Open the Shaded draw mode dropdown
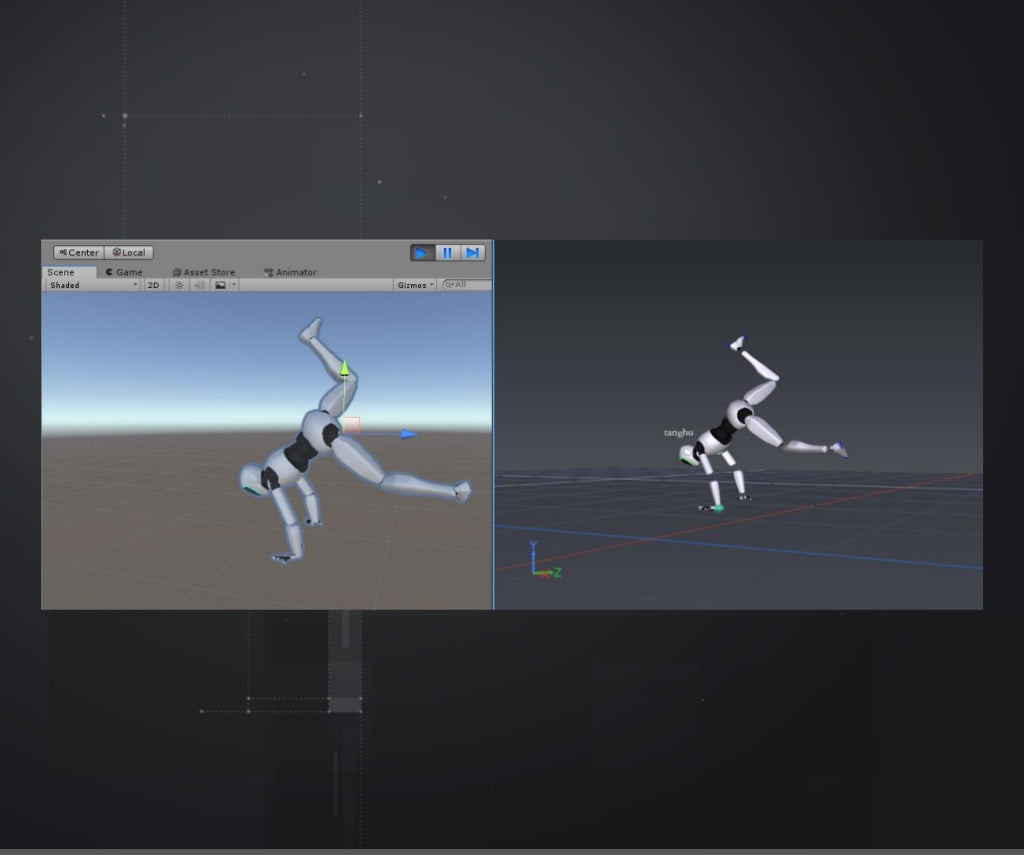This screenshot has height=855, width=1024. [89, 284]
